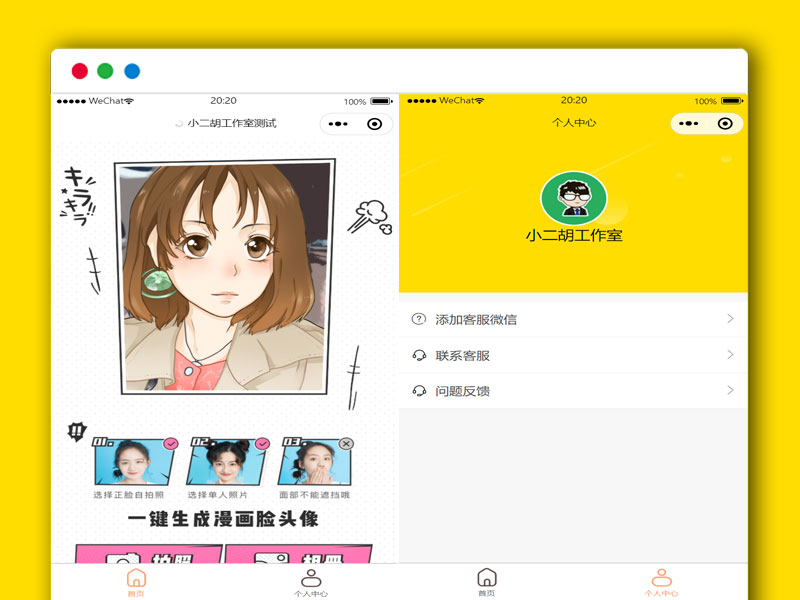Switch to the 个人中心 tab on the left panel
The image size is (800, 600).
(x=313, y=578)
